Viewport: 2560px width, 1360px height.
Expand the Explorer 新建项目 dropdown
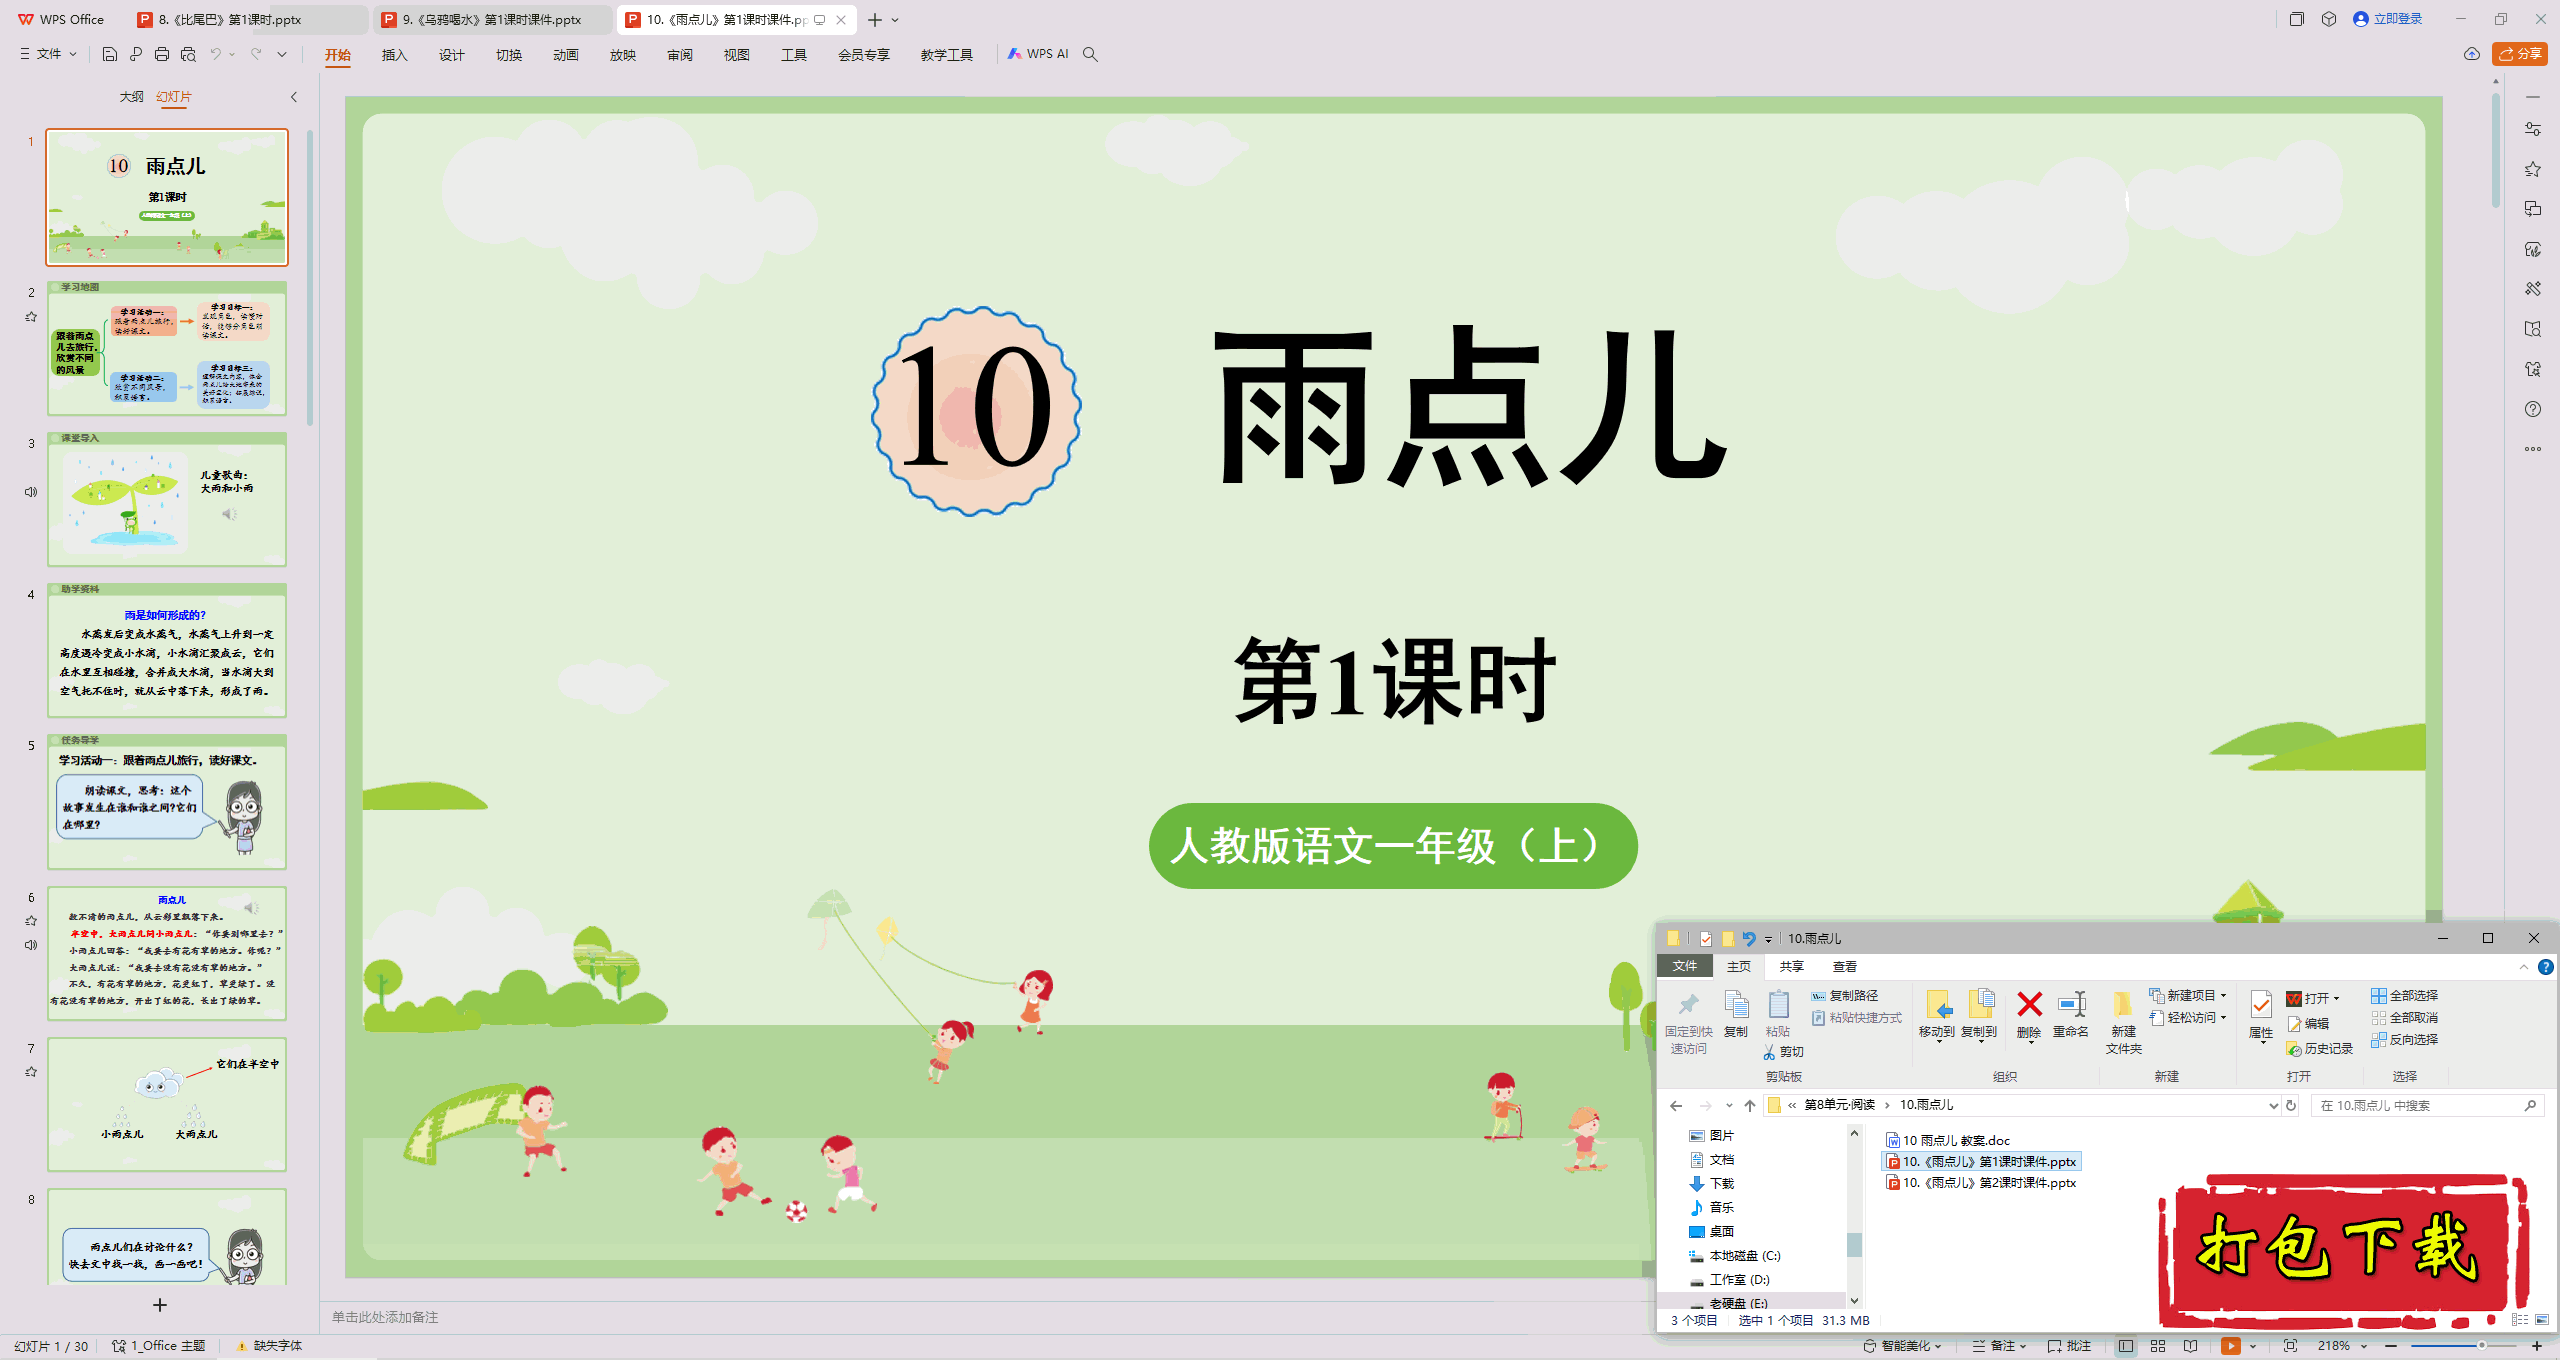pos(2188,996)
